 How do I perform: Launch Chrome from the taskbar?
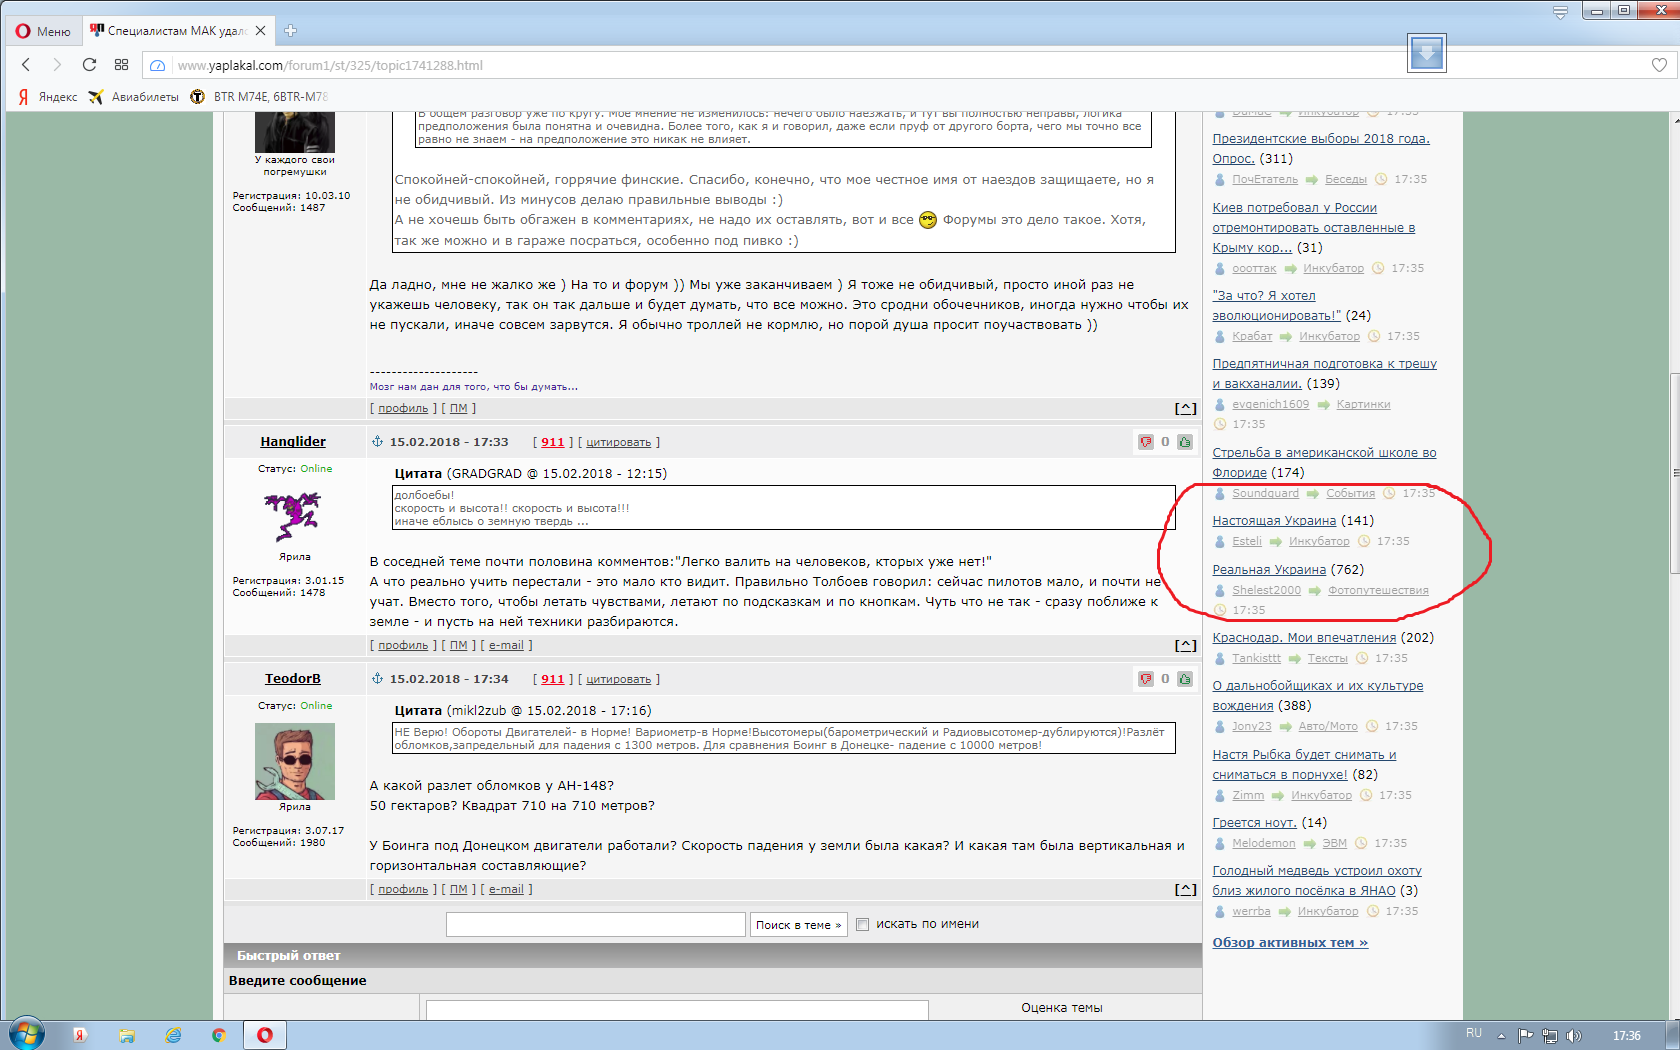coord(219,1035)
